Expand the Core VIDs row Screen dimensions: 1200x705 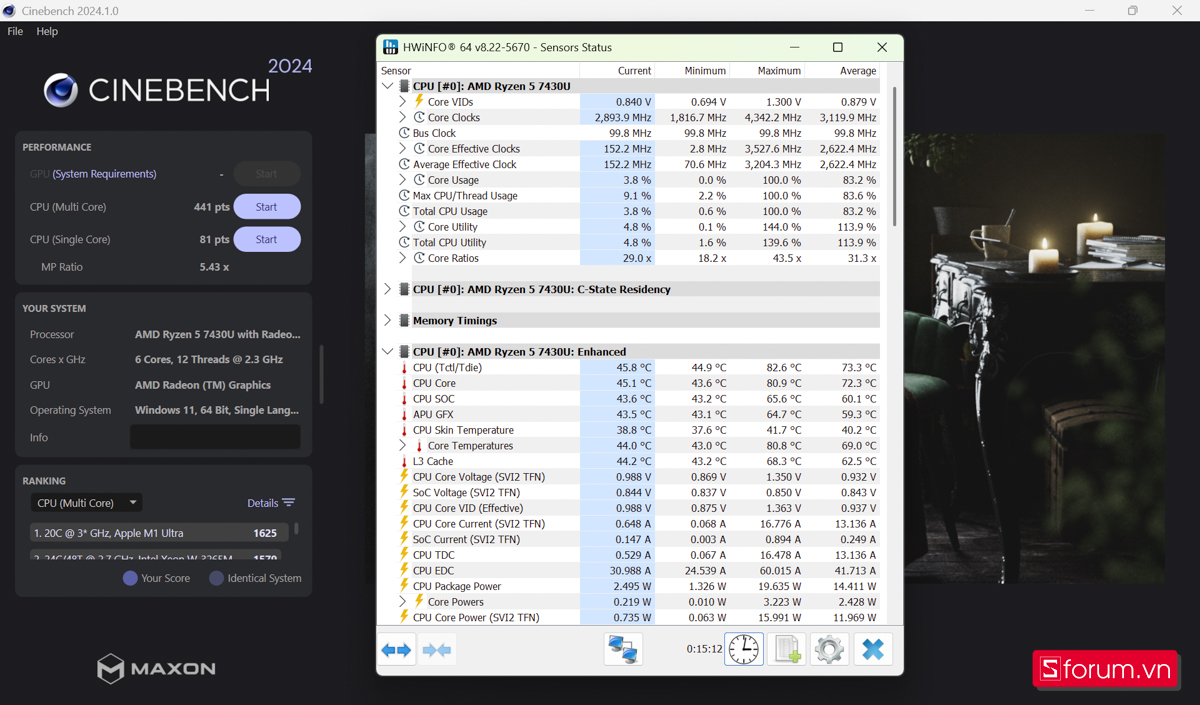coord(403,102)
